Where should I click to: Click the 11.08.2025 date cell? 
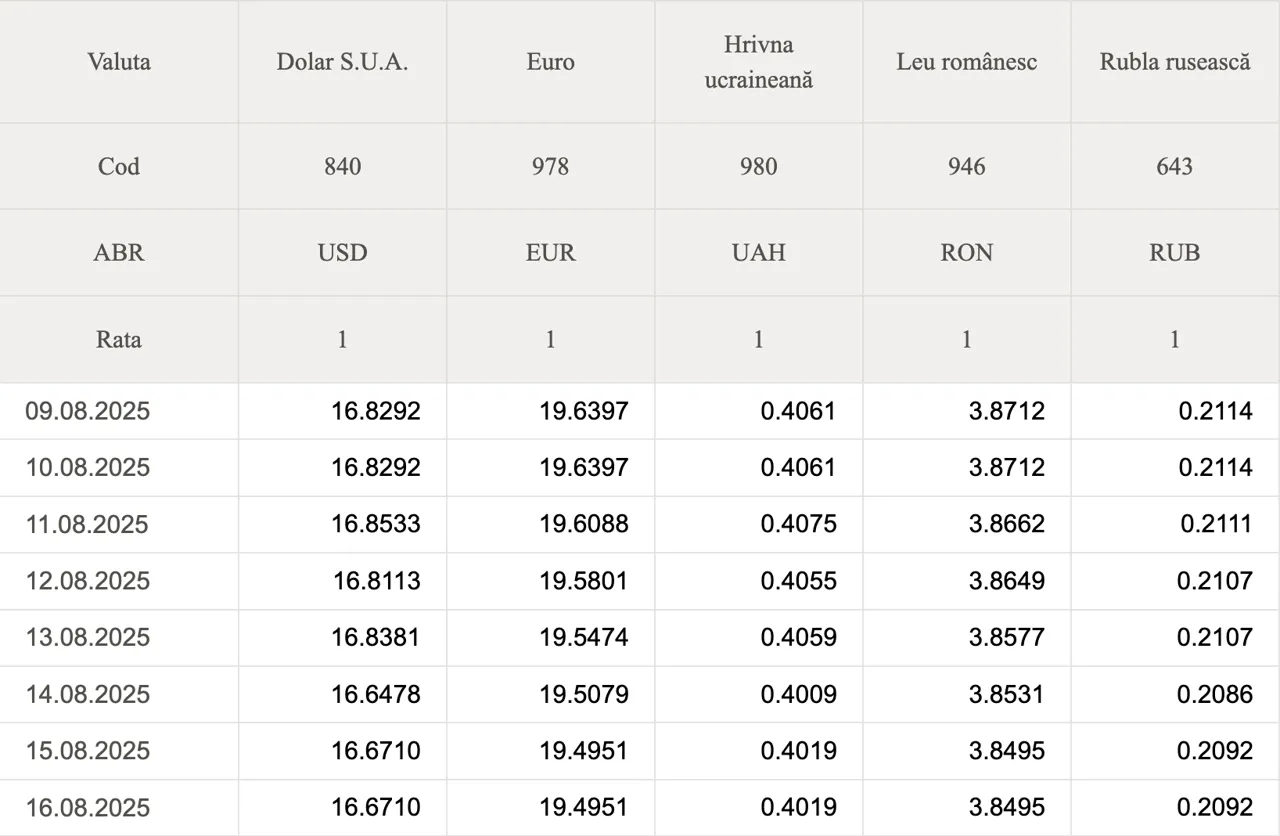88,524
